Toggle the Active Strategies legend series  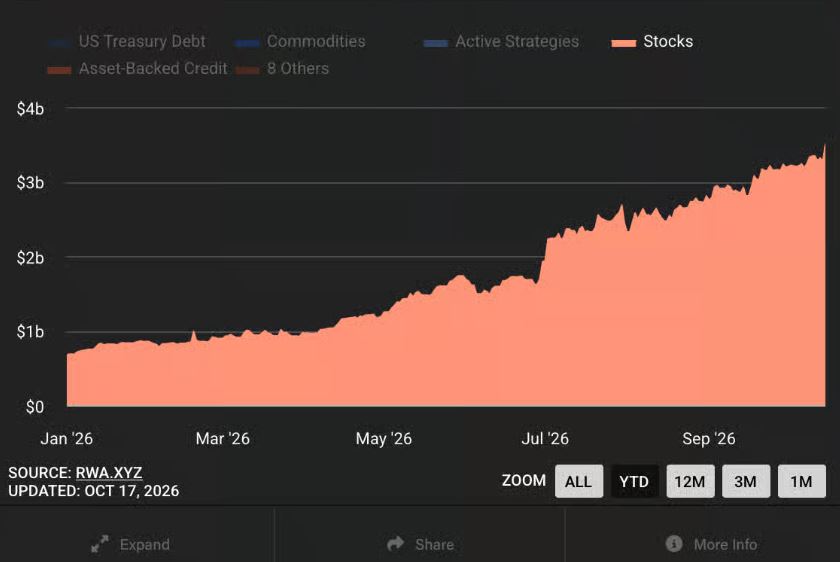pyautogui.click(x=501, y=41)
